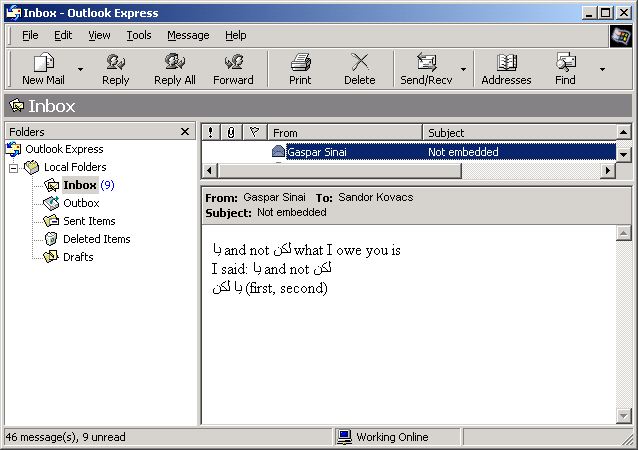Select the Drafts folder
This screenshot has width=638, height=450.
coord(78,257)
